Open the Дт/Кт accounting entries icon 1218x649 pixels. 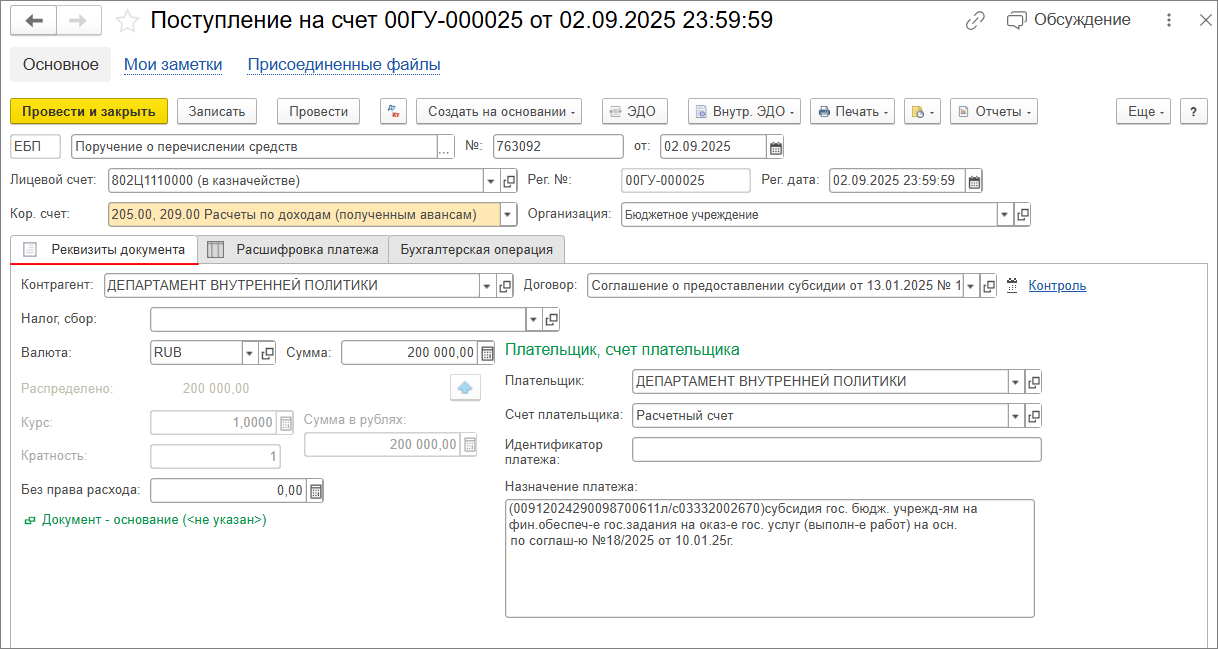click(393, 112)
